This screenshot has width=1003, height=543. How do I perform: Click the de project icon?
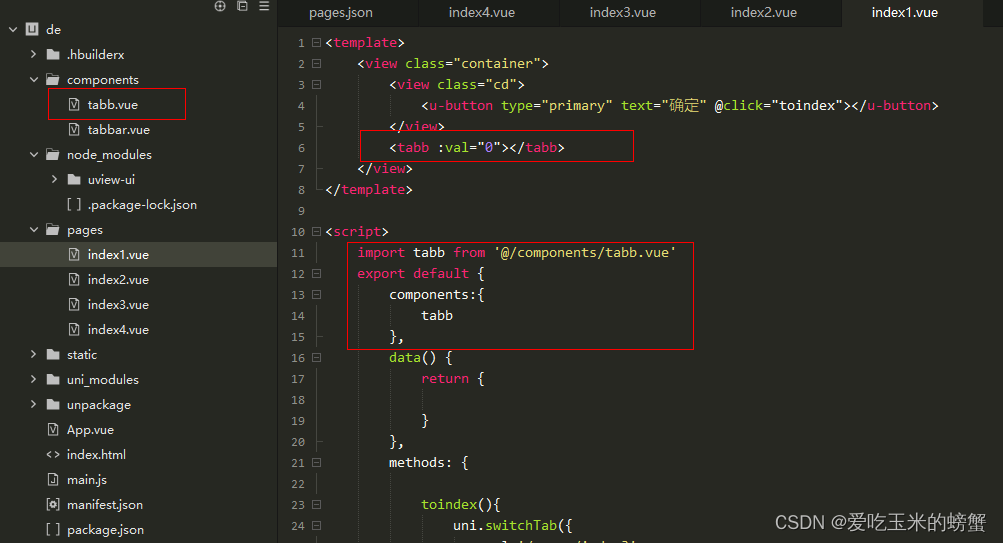pyautogui.click(x=32, y=29)
